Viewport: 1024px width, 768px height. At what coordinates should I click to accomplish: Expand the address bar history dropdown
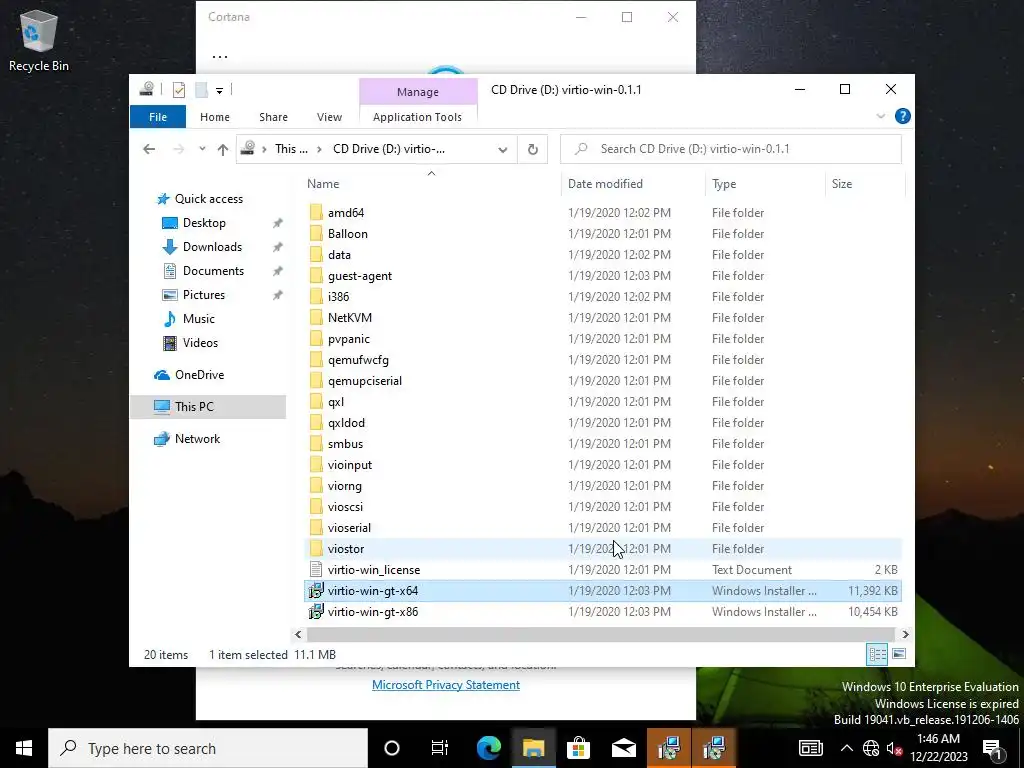[502, 150]
